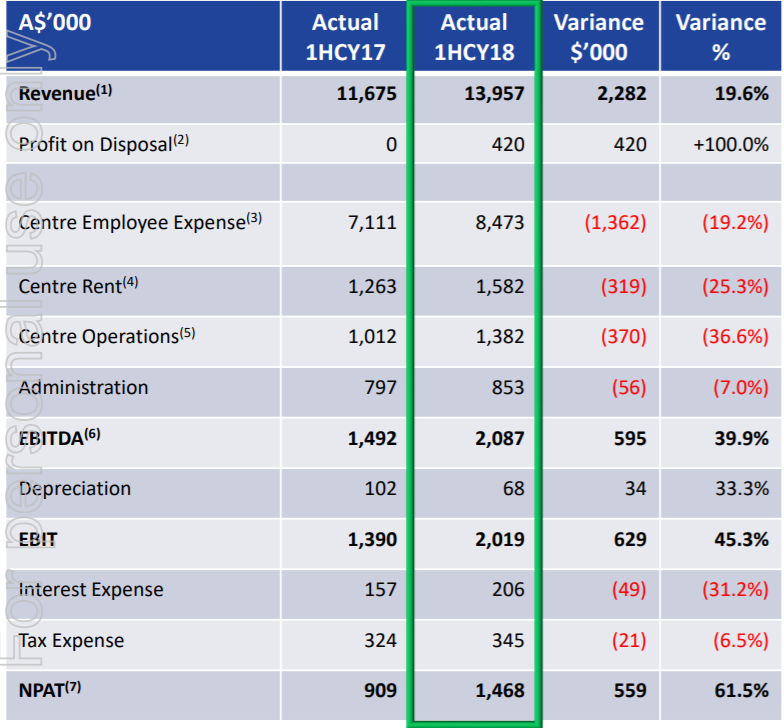Select the NPAT row label

click(x=50, y=690)
